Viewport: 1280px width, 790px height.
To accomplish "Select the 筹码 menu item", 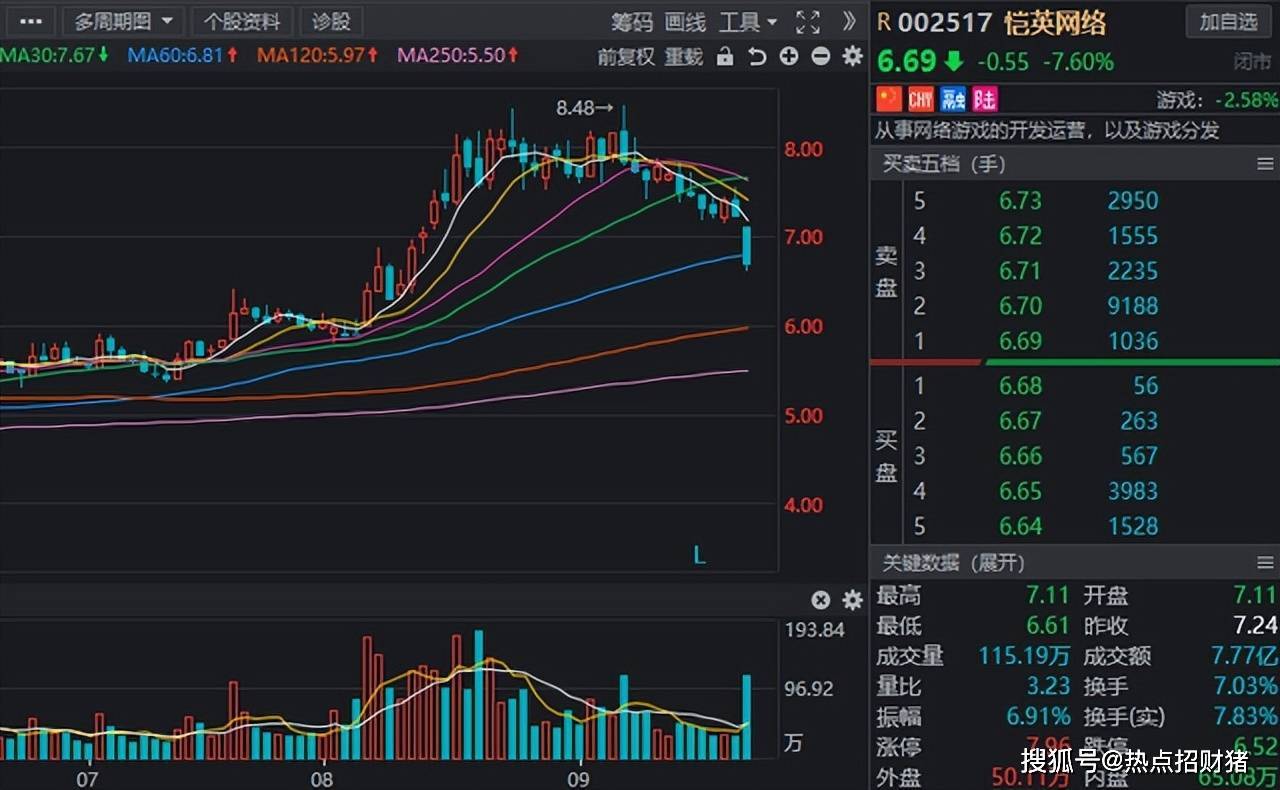I will point(632,22).
